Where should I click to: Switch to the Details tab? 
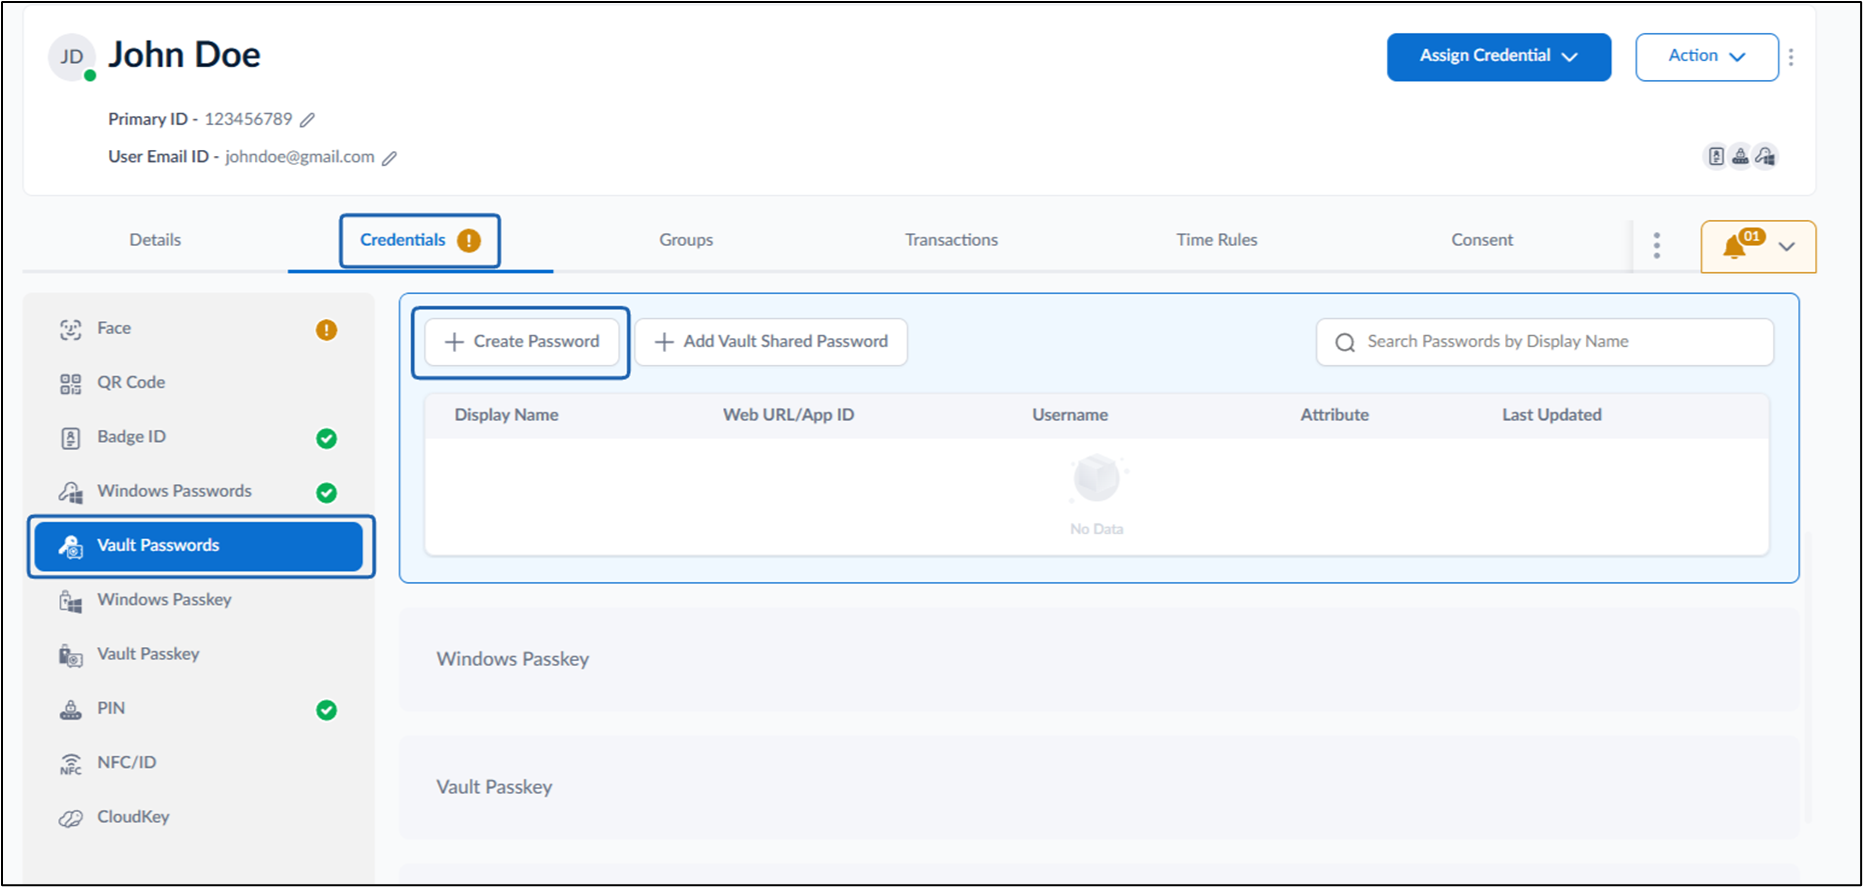click(155, 240)
